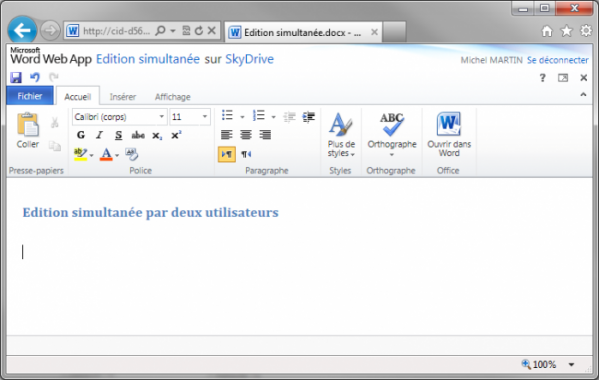Close the Edition simultanée.docx tab

click(374, 32)
